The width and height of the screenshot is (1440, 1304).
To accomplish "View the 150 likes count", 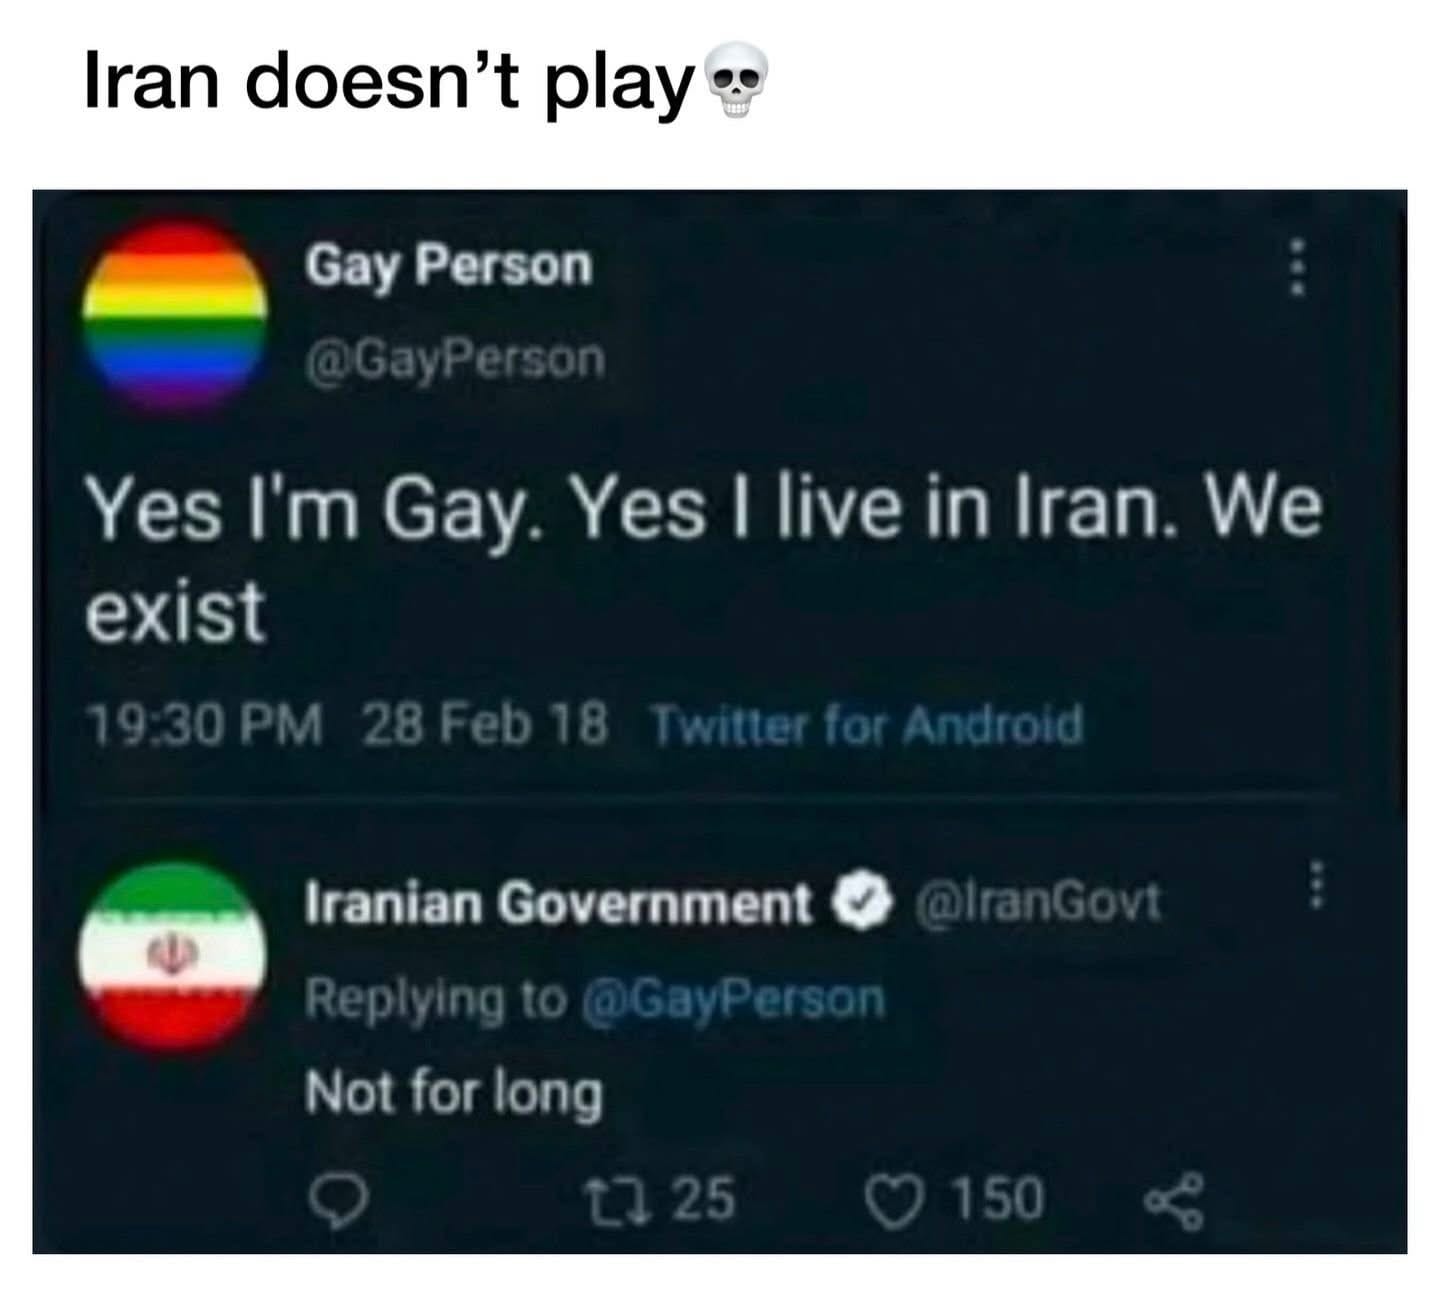I will pos(996,1198).
